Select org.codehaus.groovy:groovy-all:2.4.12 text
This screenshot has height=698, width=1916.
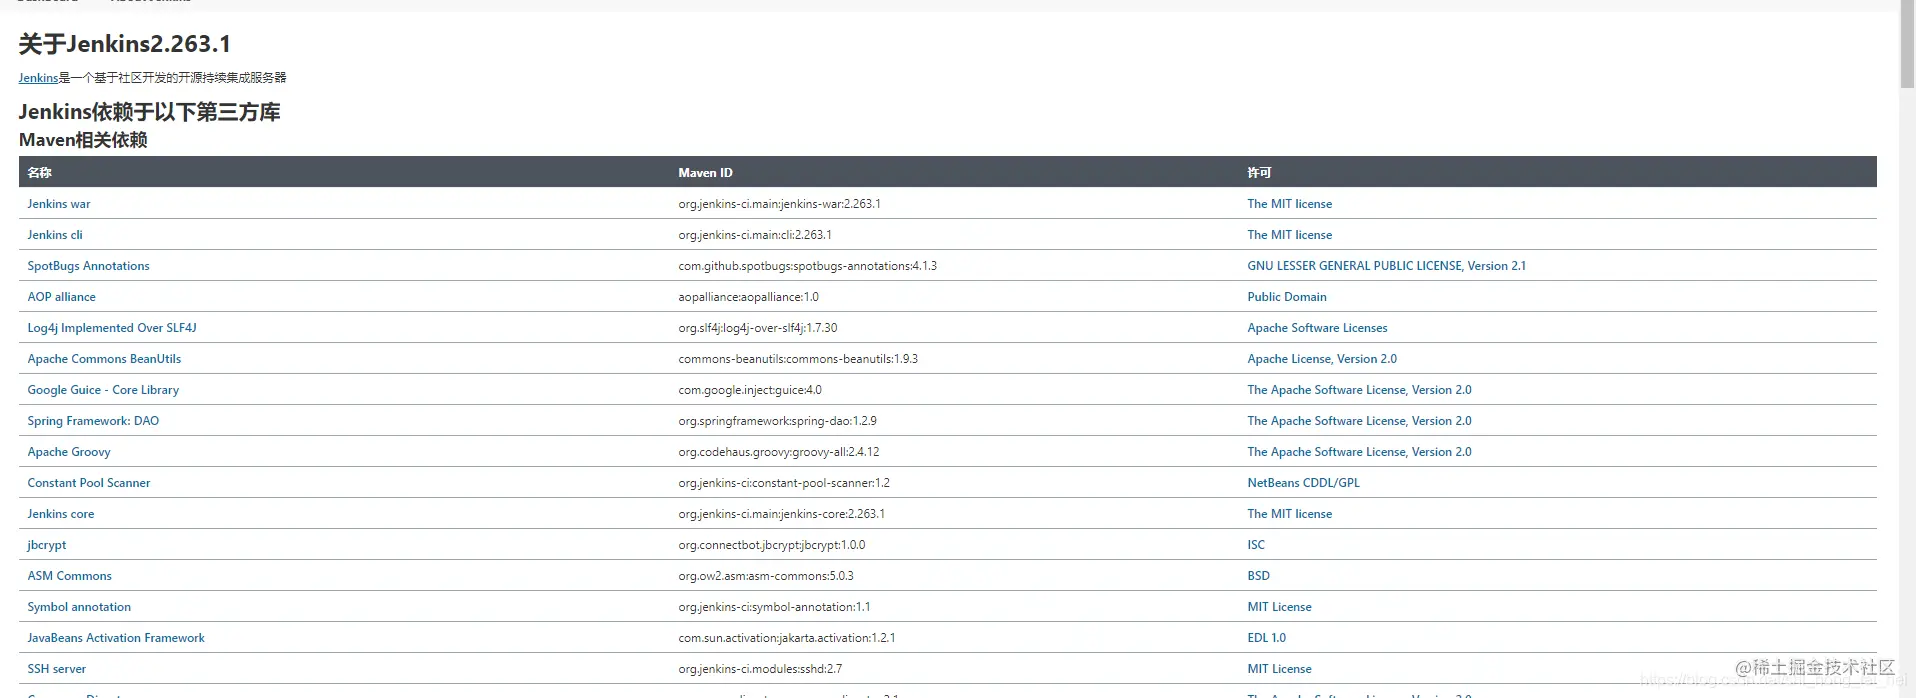click(x=779, y=452)
